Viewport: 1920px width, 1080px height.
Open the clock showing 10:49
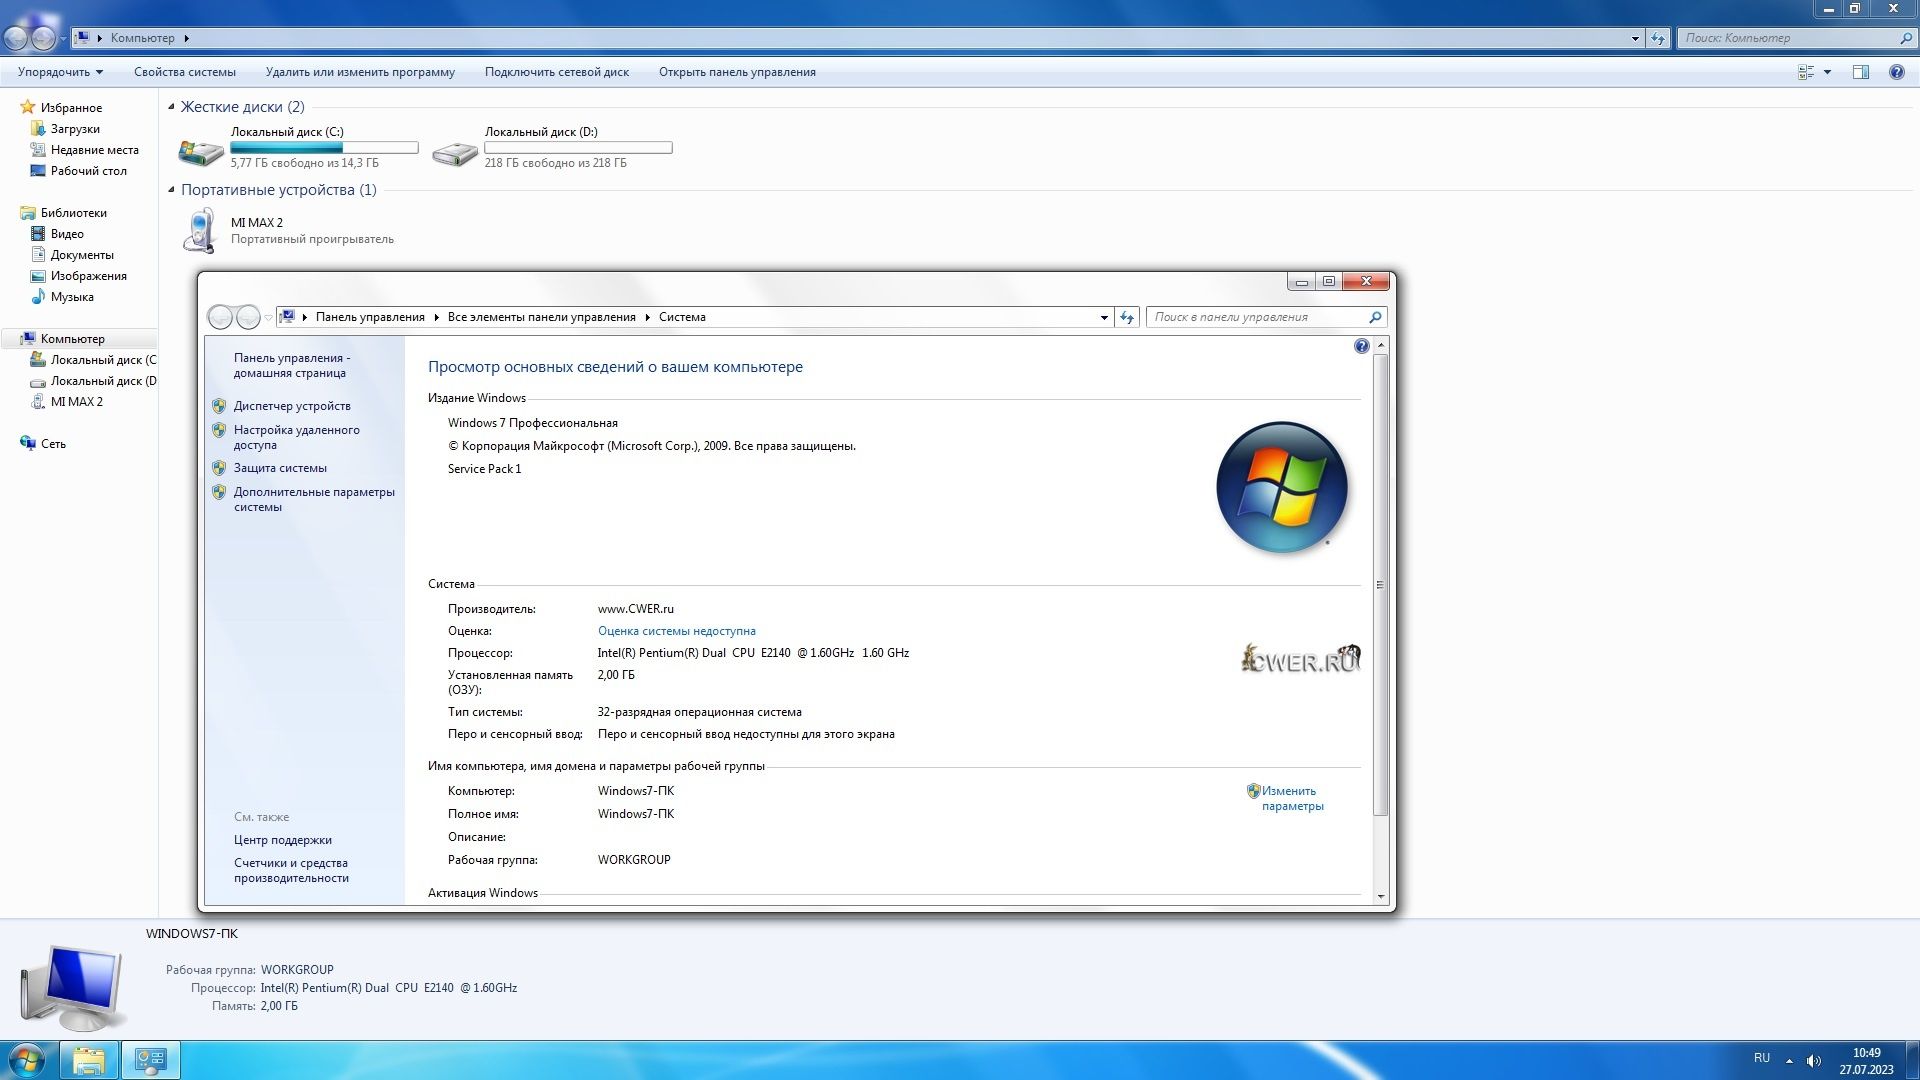(1866, 1061)
